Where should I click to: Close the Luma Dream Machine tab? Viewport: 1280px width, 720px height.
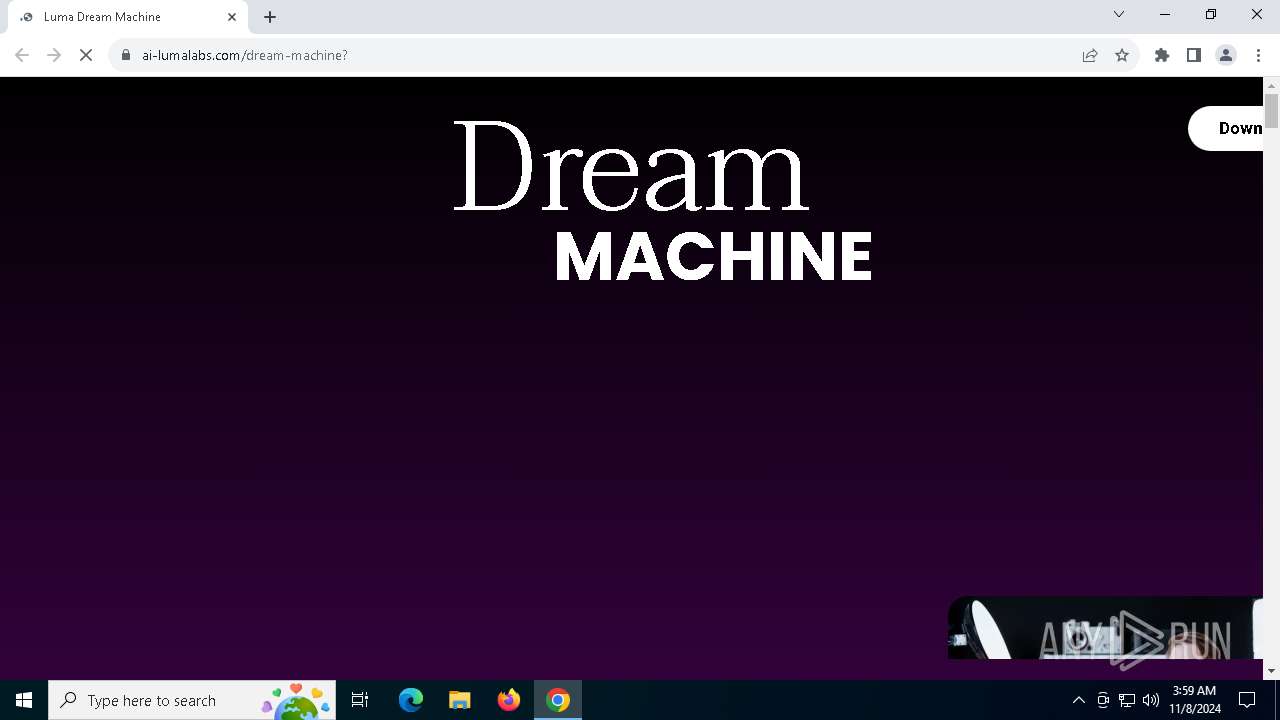coord(232,17)
